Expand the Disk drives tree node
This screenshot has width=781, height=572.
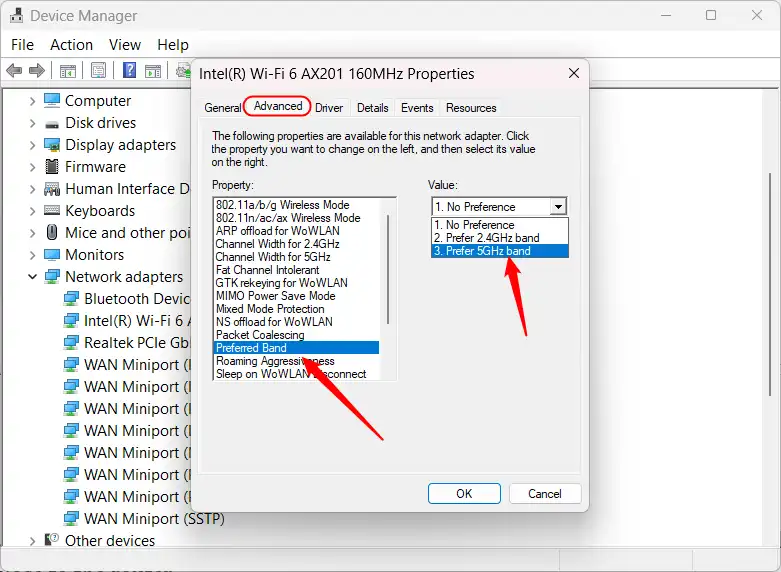(32, 123)
